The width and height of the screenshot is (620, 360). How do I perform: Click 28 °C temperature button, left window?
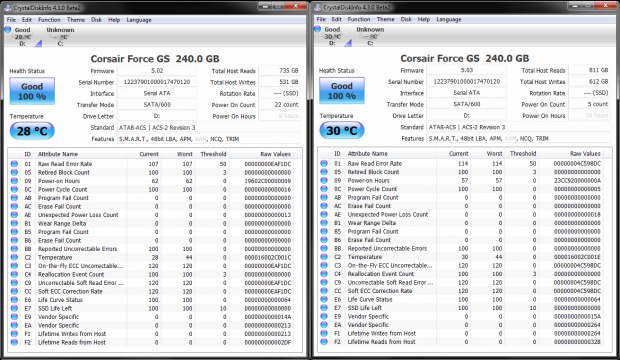pyautogui.click(x=32, y=131)
